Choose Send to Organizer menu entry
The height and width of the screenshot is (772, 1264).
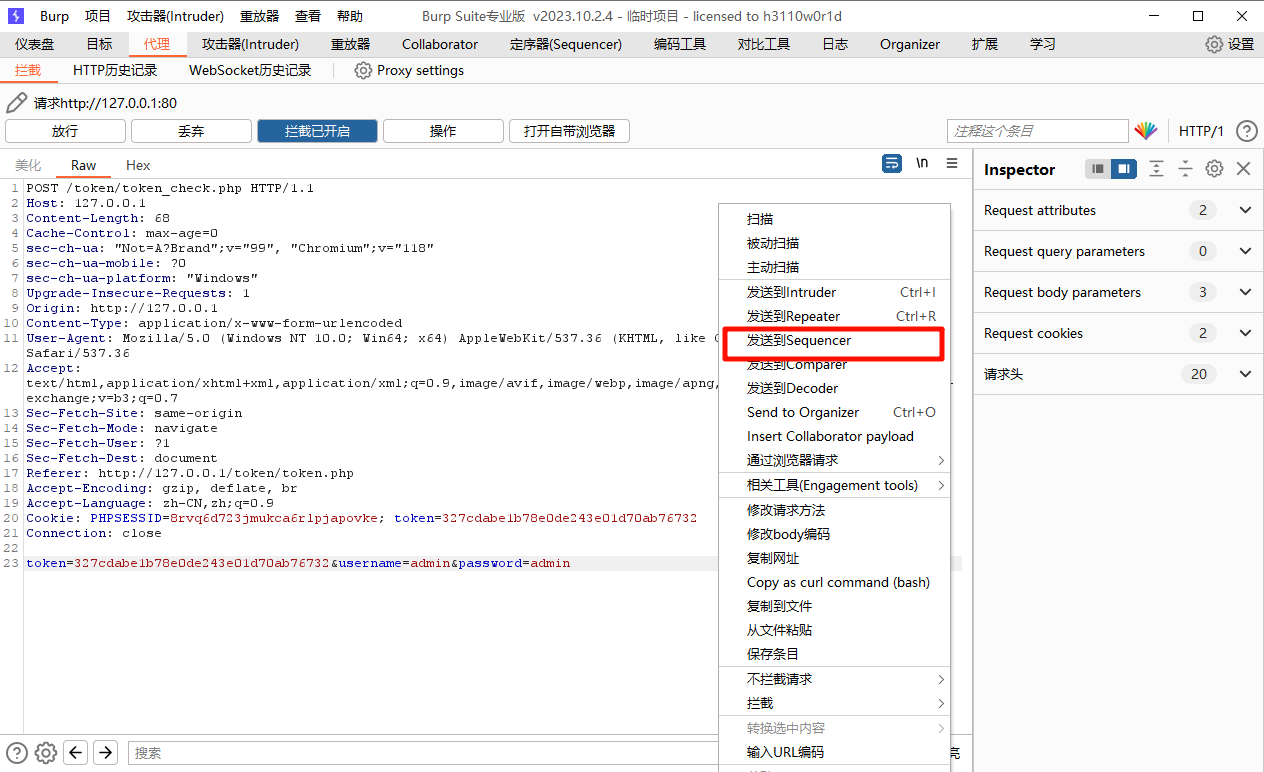(x=835, y=412)
